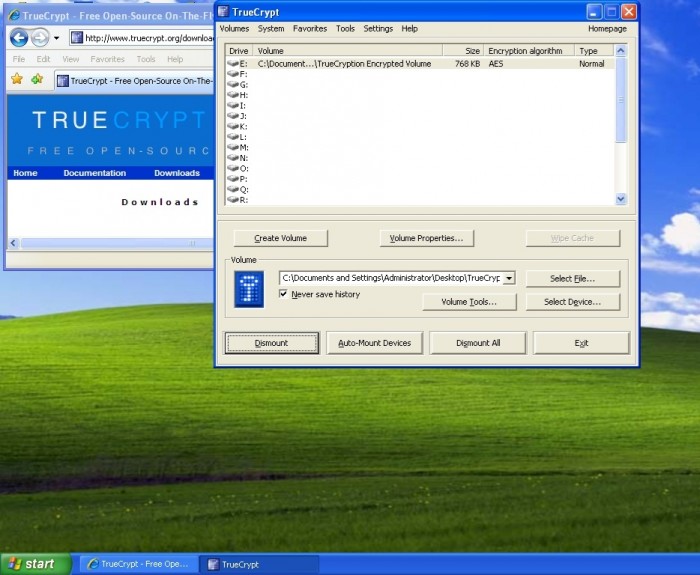Select the E: drive icon in list
This screenshot has height=575, width=700.
tap(235, 64)
